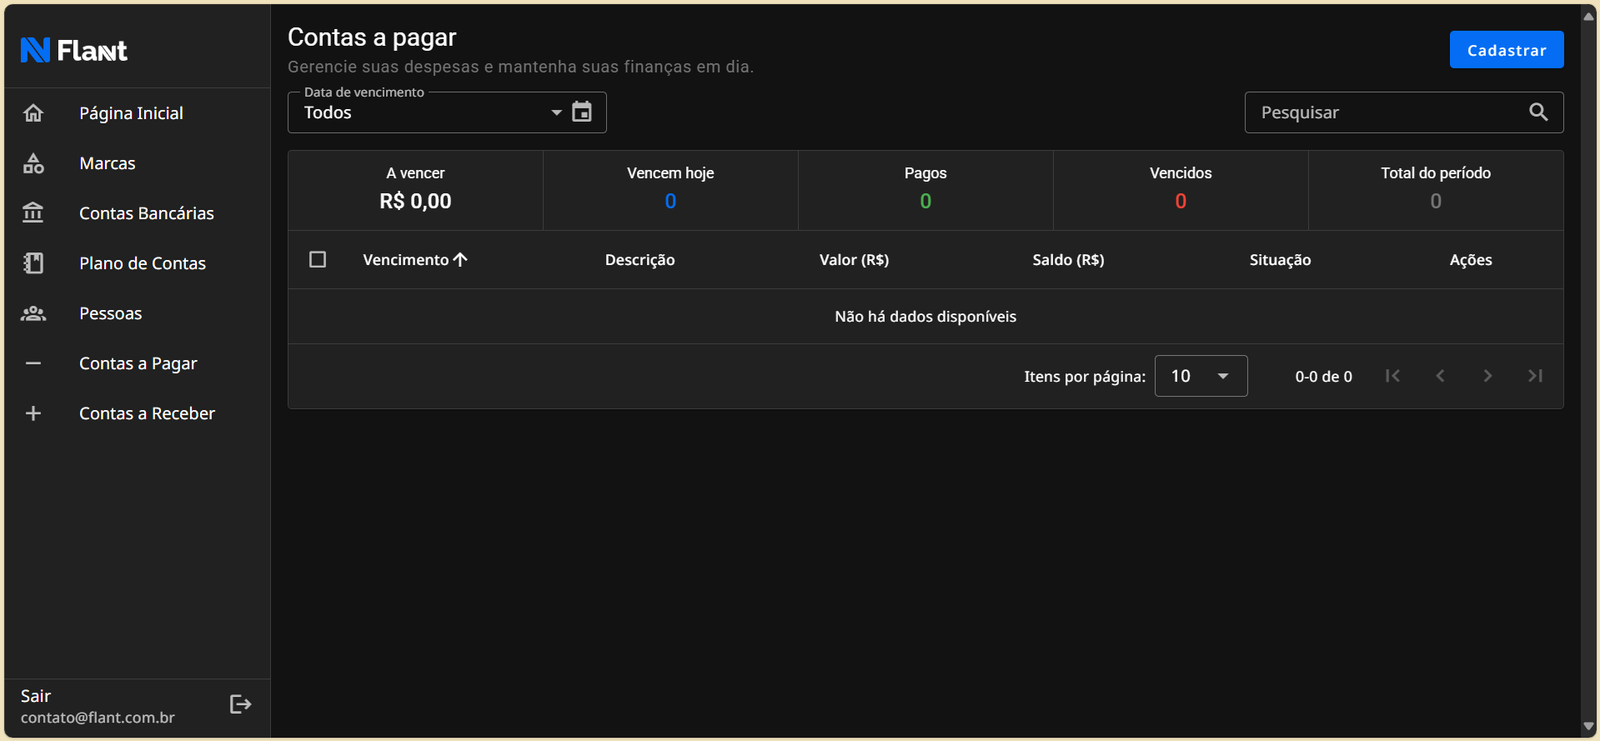Click the home icon in sidebar

[x=33, y=113]
